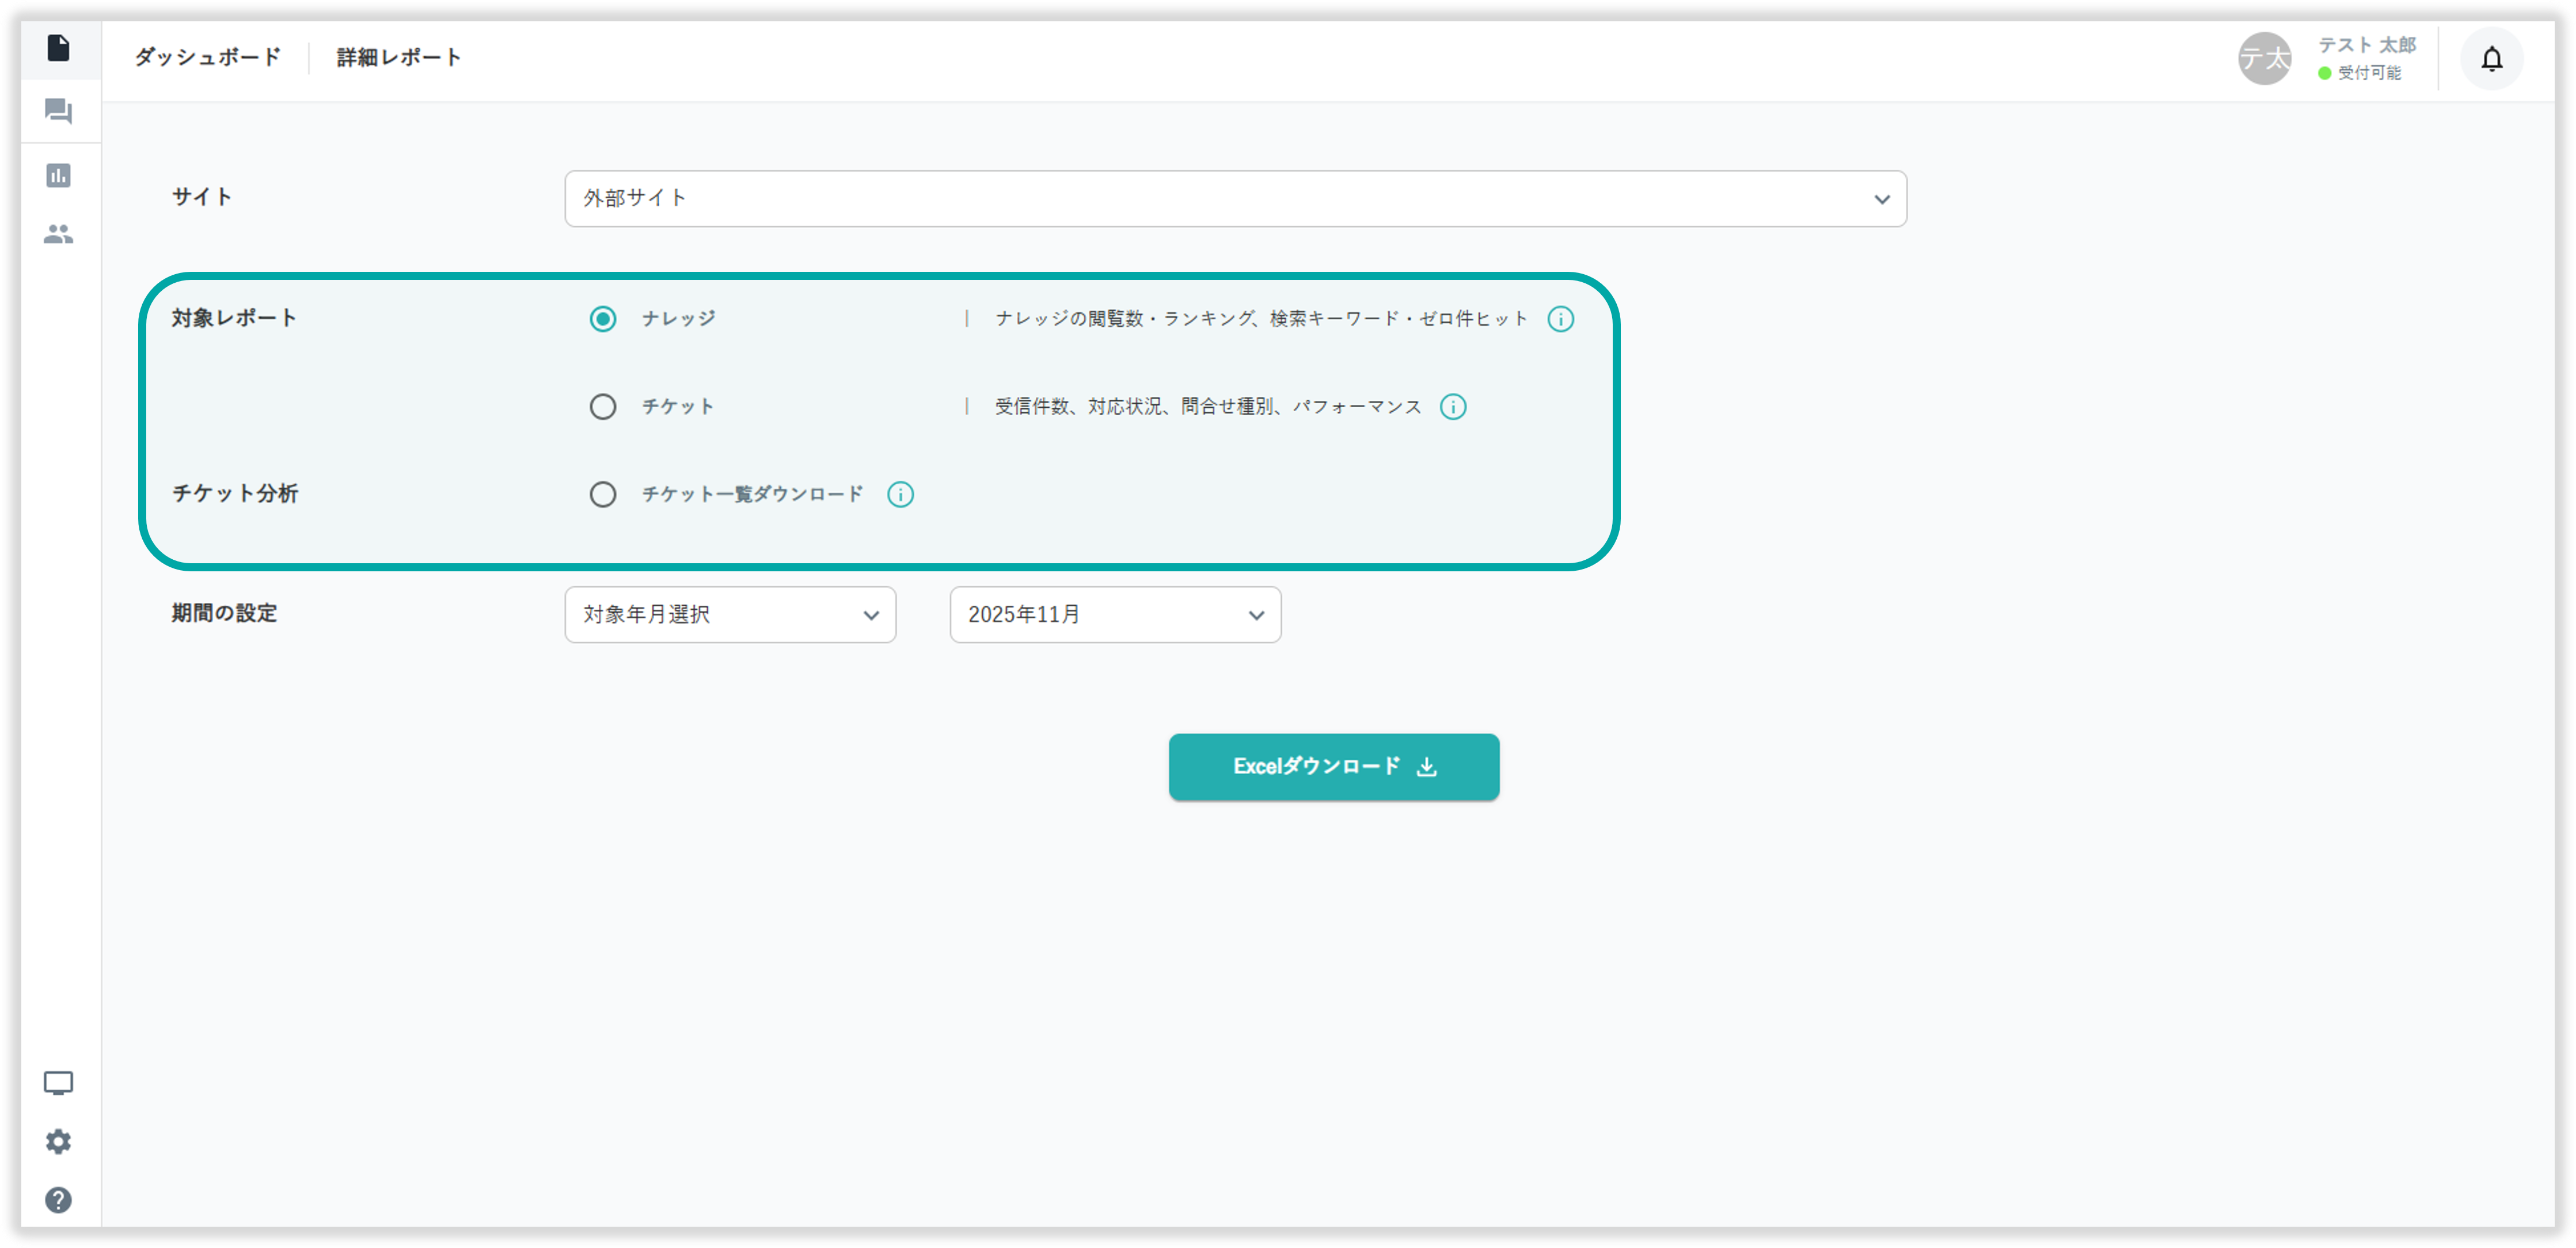Click the document icon in sidebar
Screen dimensions: 2576x1248
click(x=59, y=48)
